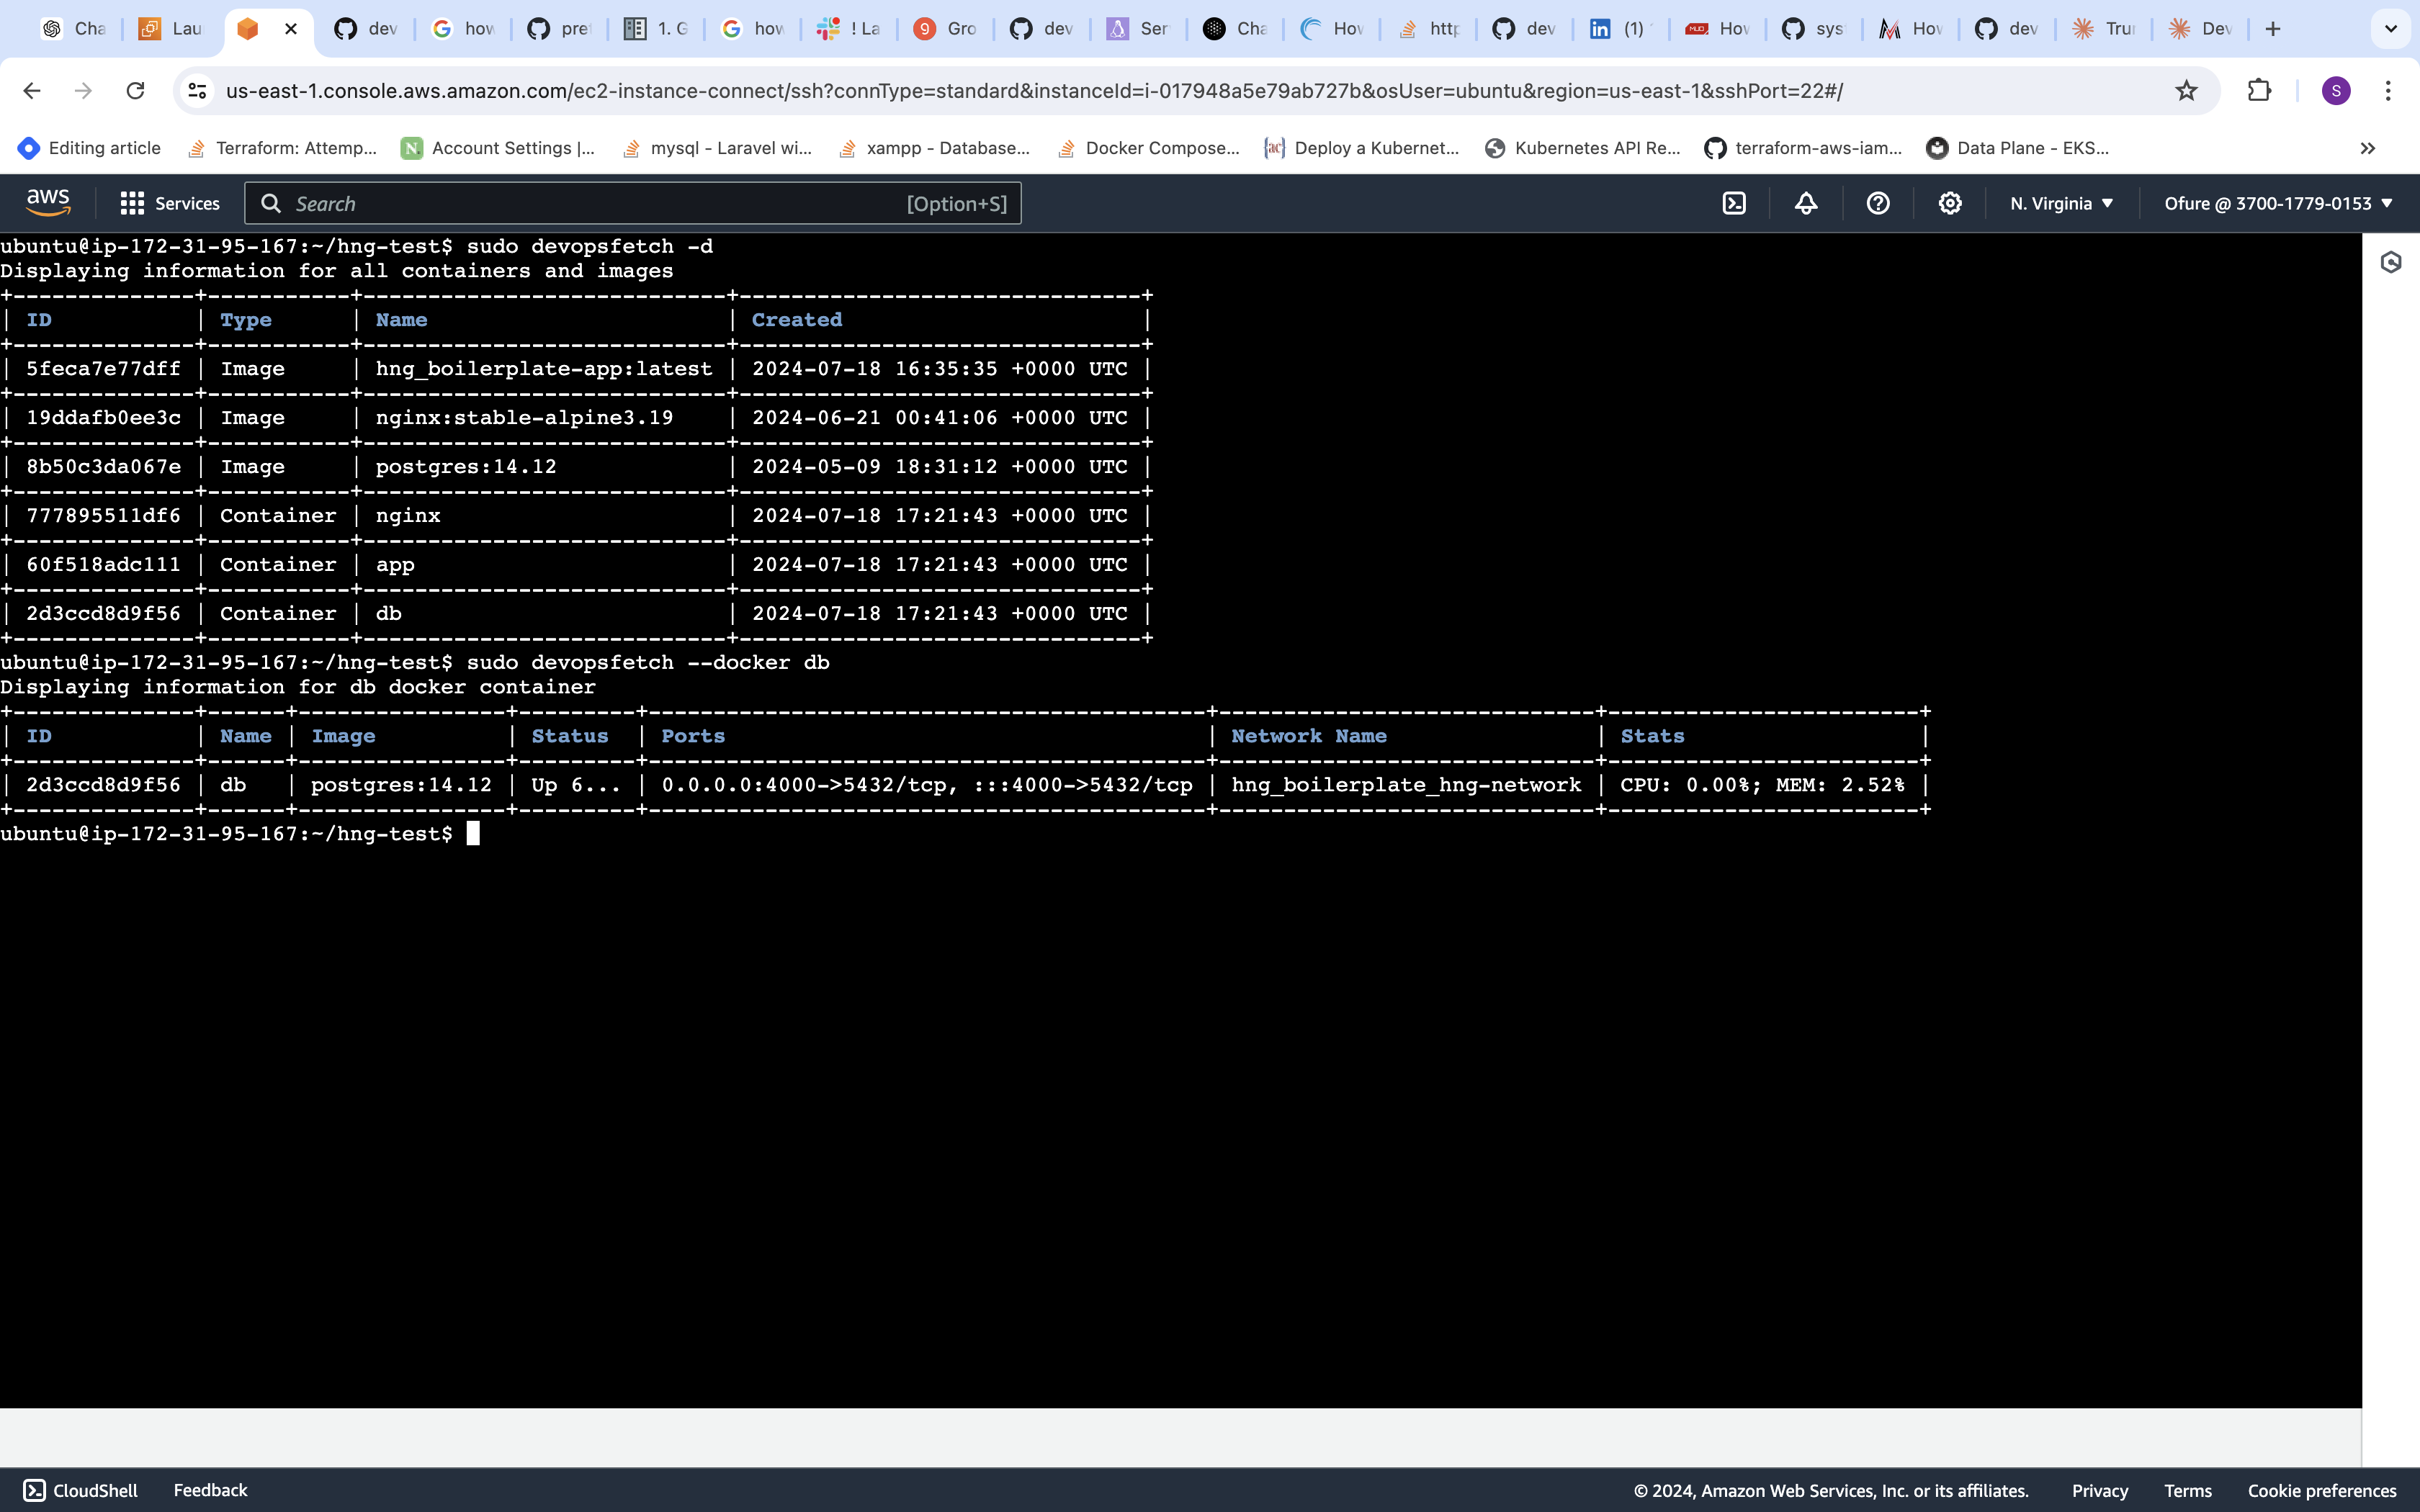Click into the AWS Search field

click(x=600, y=203)
